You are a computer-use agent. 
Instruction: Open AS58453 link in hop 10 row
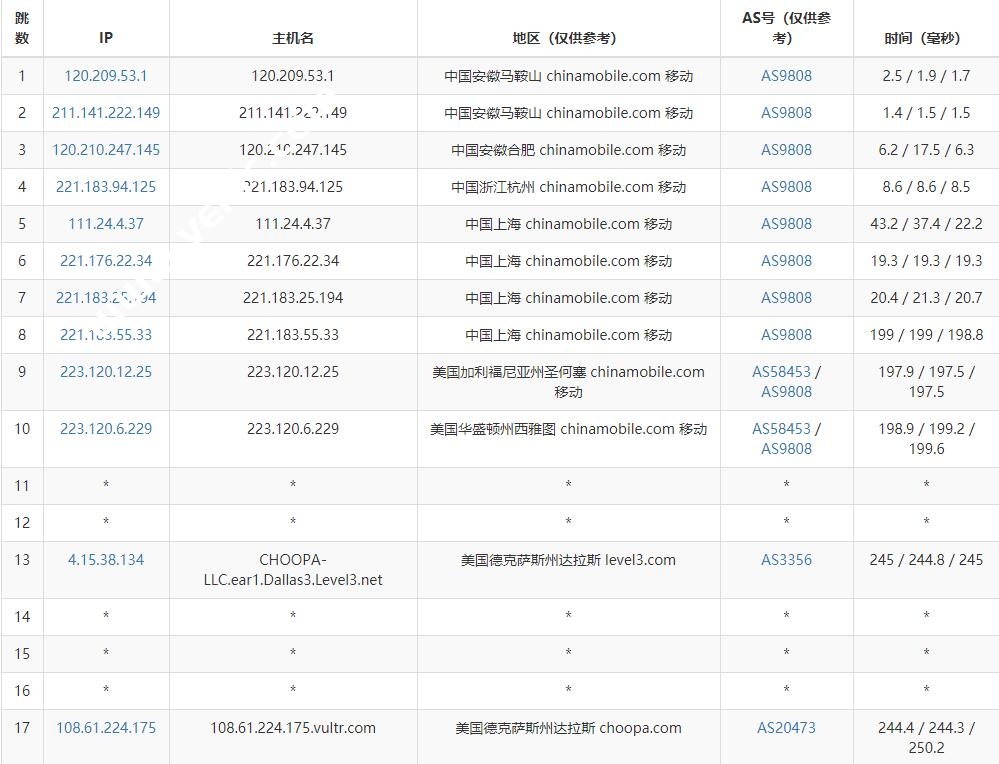point(781,429)
